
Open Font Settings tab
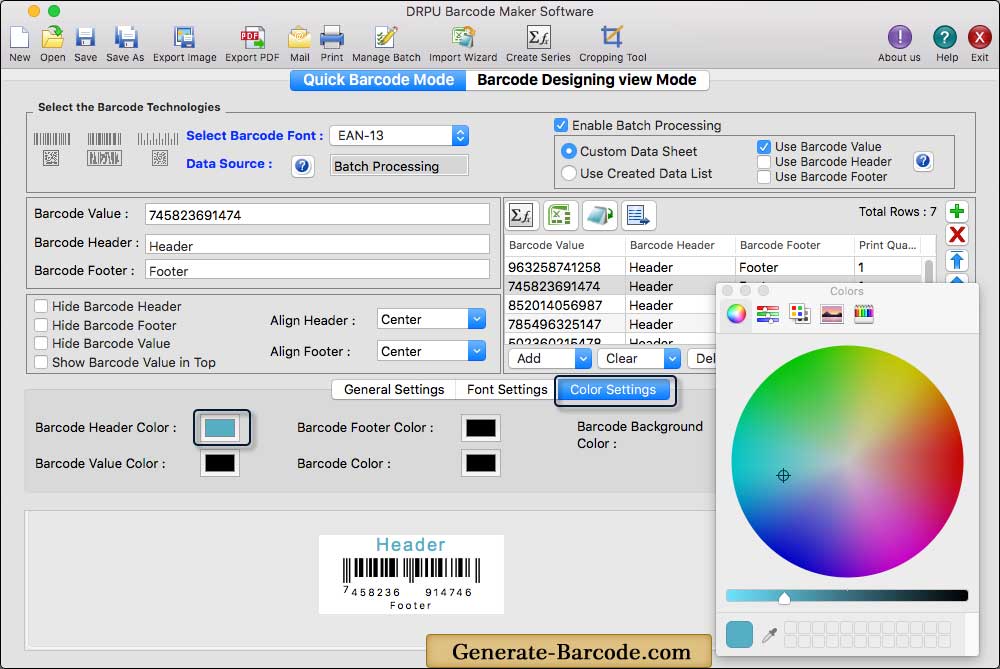coord(507,390)
